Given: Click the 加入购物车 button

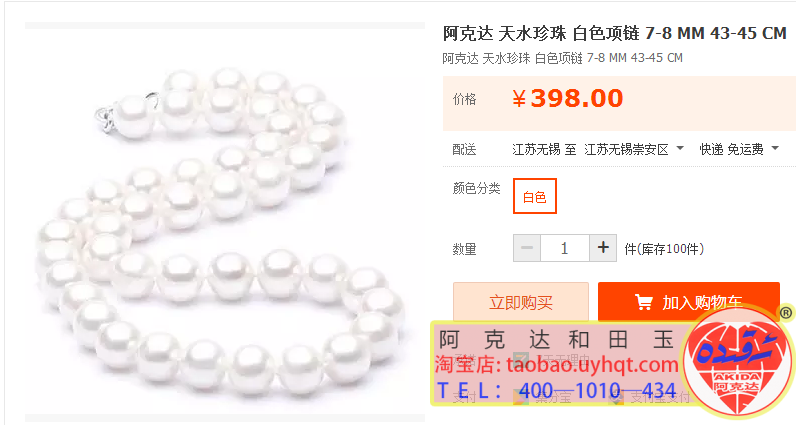Looking at the screenshot, I should [689, 302].
